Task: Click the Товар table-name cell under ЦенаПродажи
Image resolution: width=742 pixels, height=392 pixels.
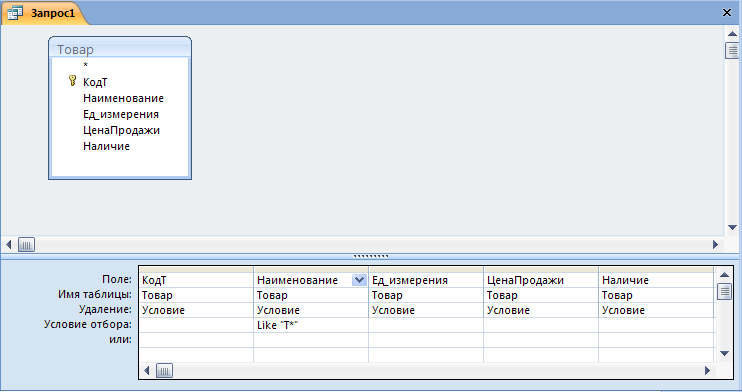Action: [541, 295]
